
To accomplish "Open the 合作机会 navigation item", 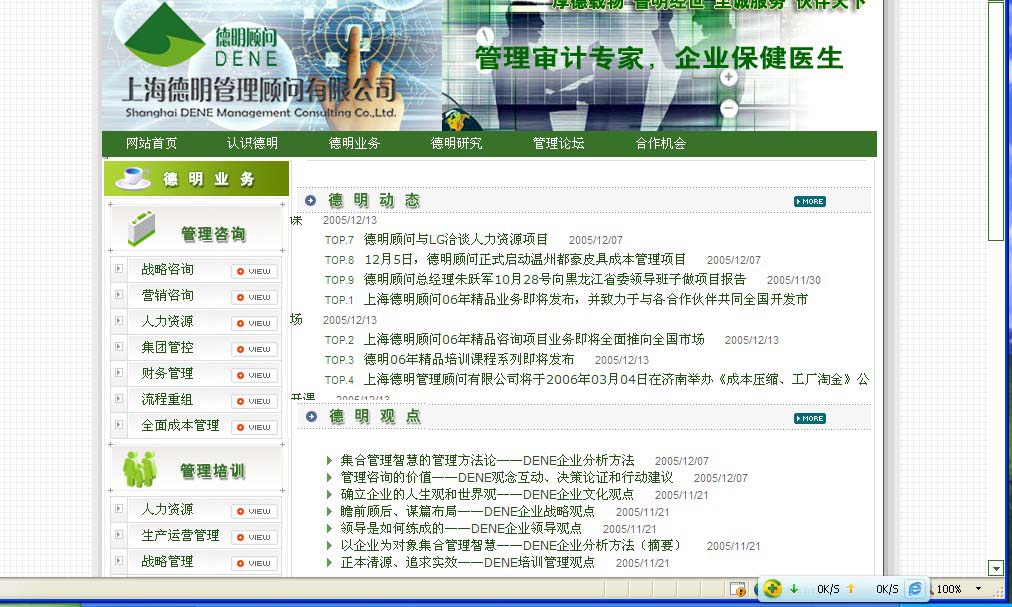I will (x=660, y=143).
